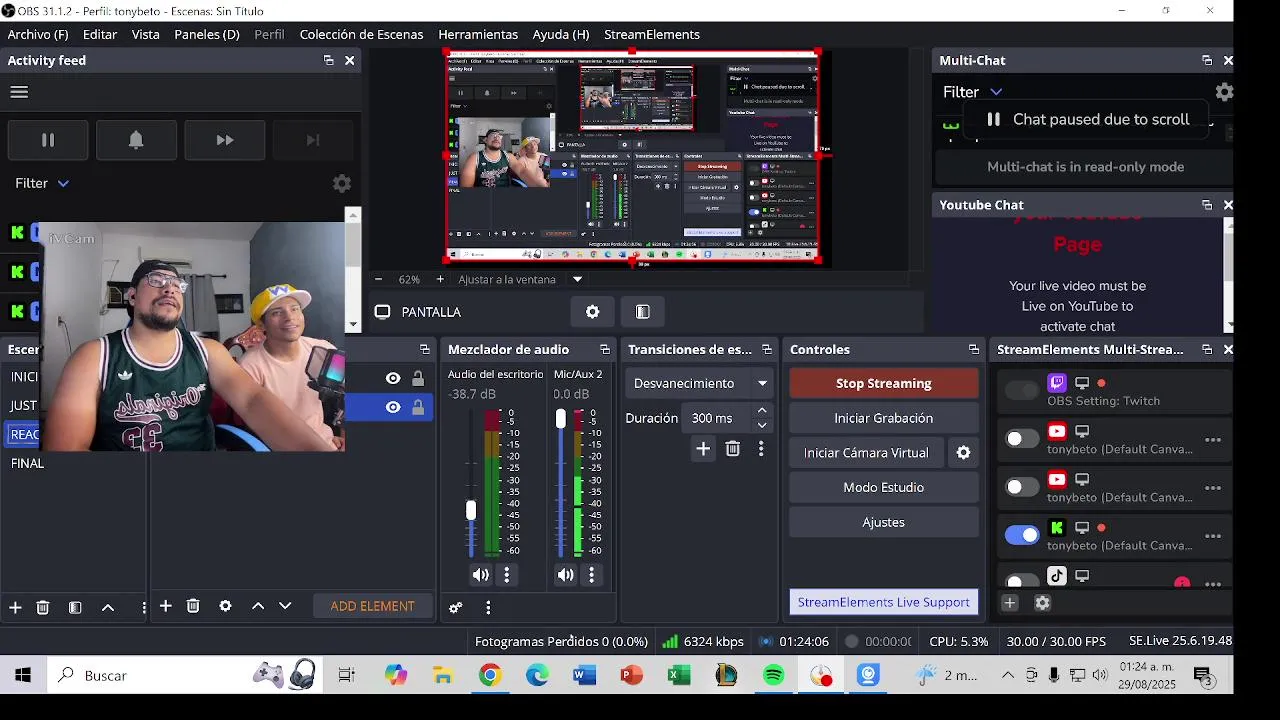Click Iniciar Grabación button
Screen dimensions: 1280x720
coord(884,419)
